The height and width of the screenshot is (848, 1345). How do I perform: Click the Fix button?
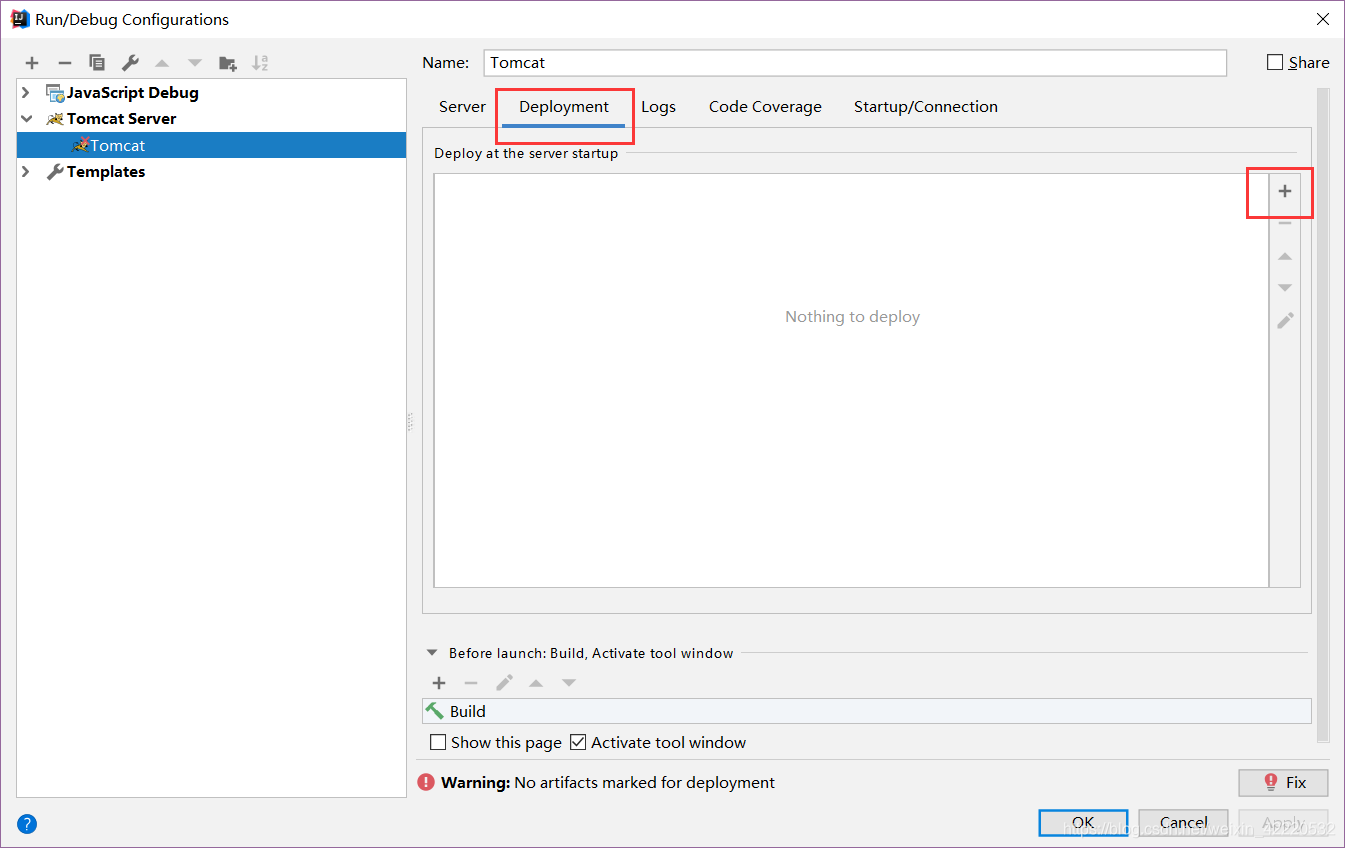[1283, 782]
